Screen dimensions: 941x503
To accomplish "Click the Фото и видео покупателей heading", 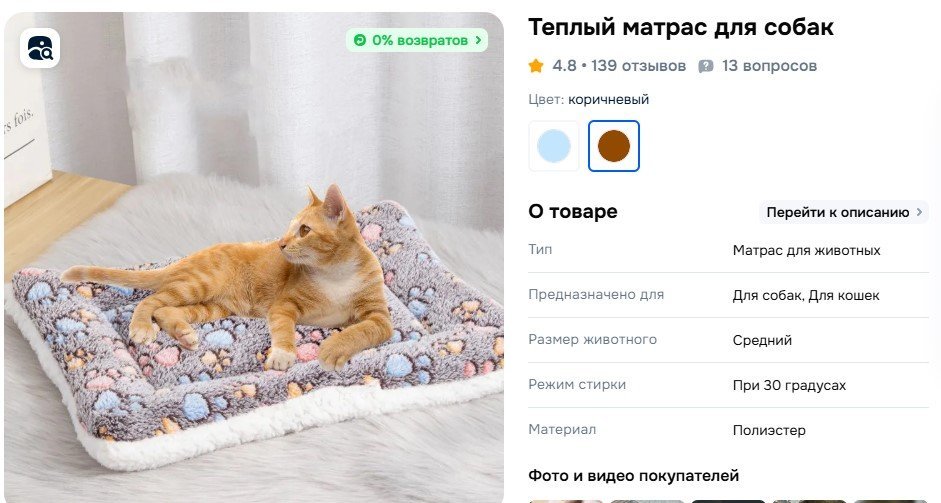I will point(634,476).
